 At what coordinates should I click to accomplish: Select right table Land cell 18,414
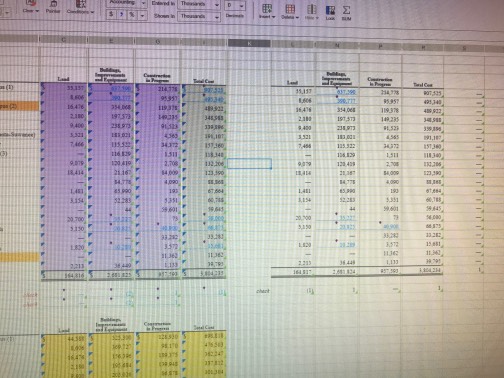point(293,173)
